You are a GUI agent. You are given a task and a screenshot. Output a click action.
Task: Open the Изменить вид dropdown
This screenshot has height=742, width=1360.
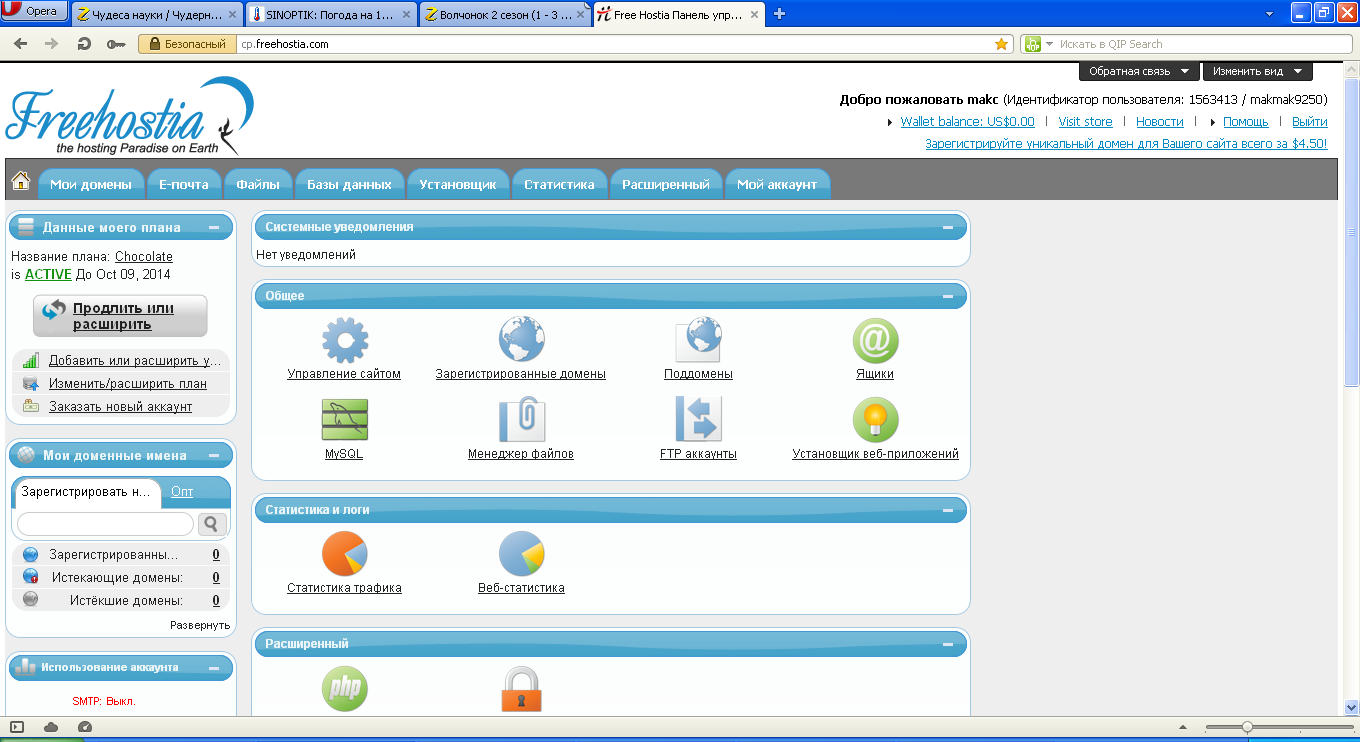coord(1257,71)
